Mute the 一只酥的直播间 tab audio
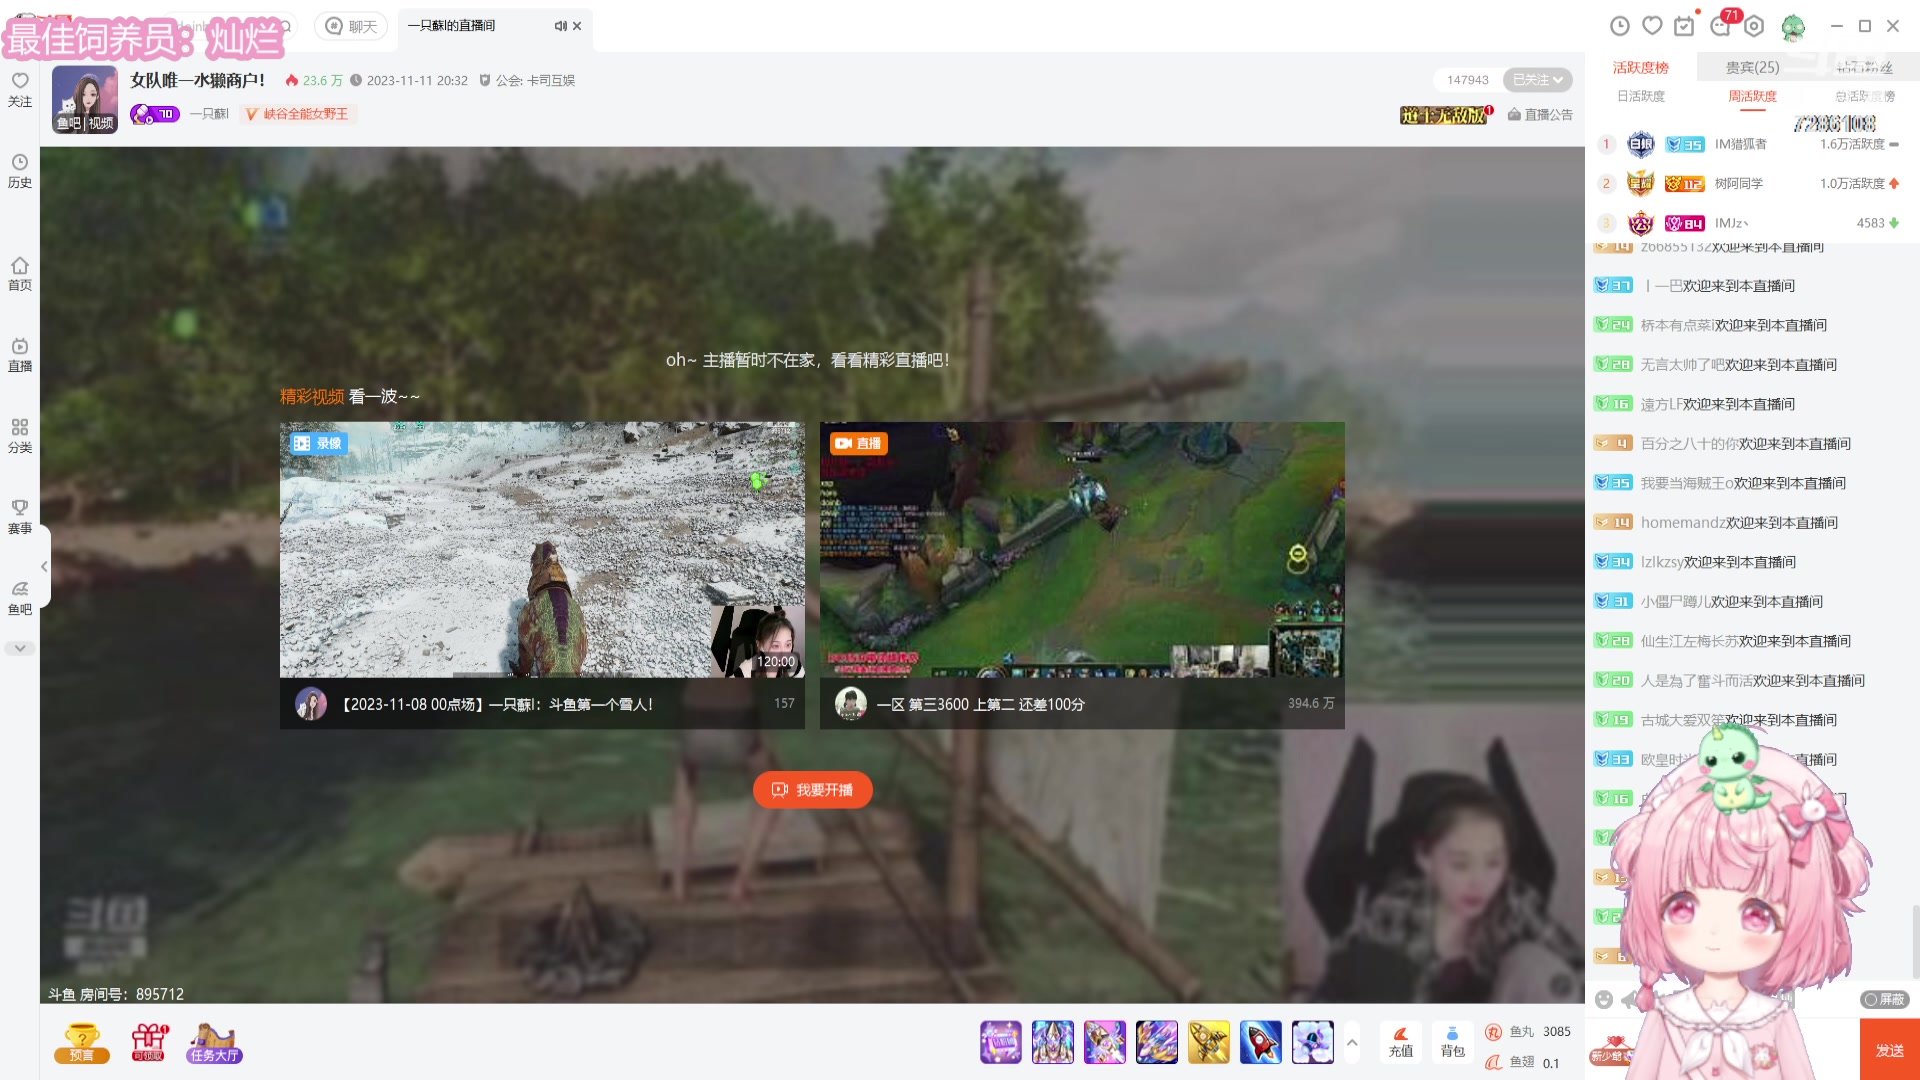Screen dimensions: 1920x1080 coord(560,26)
